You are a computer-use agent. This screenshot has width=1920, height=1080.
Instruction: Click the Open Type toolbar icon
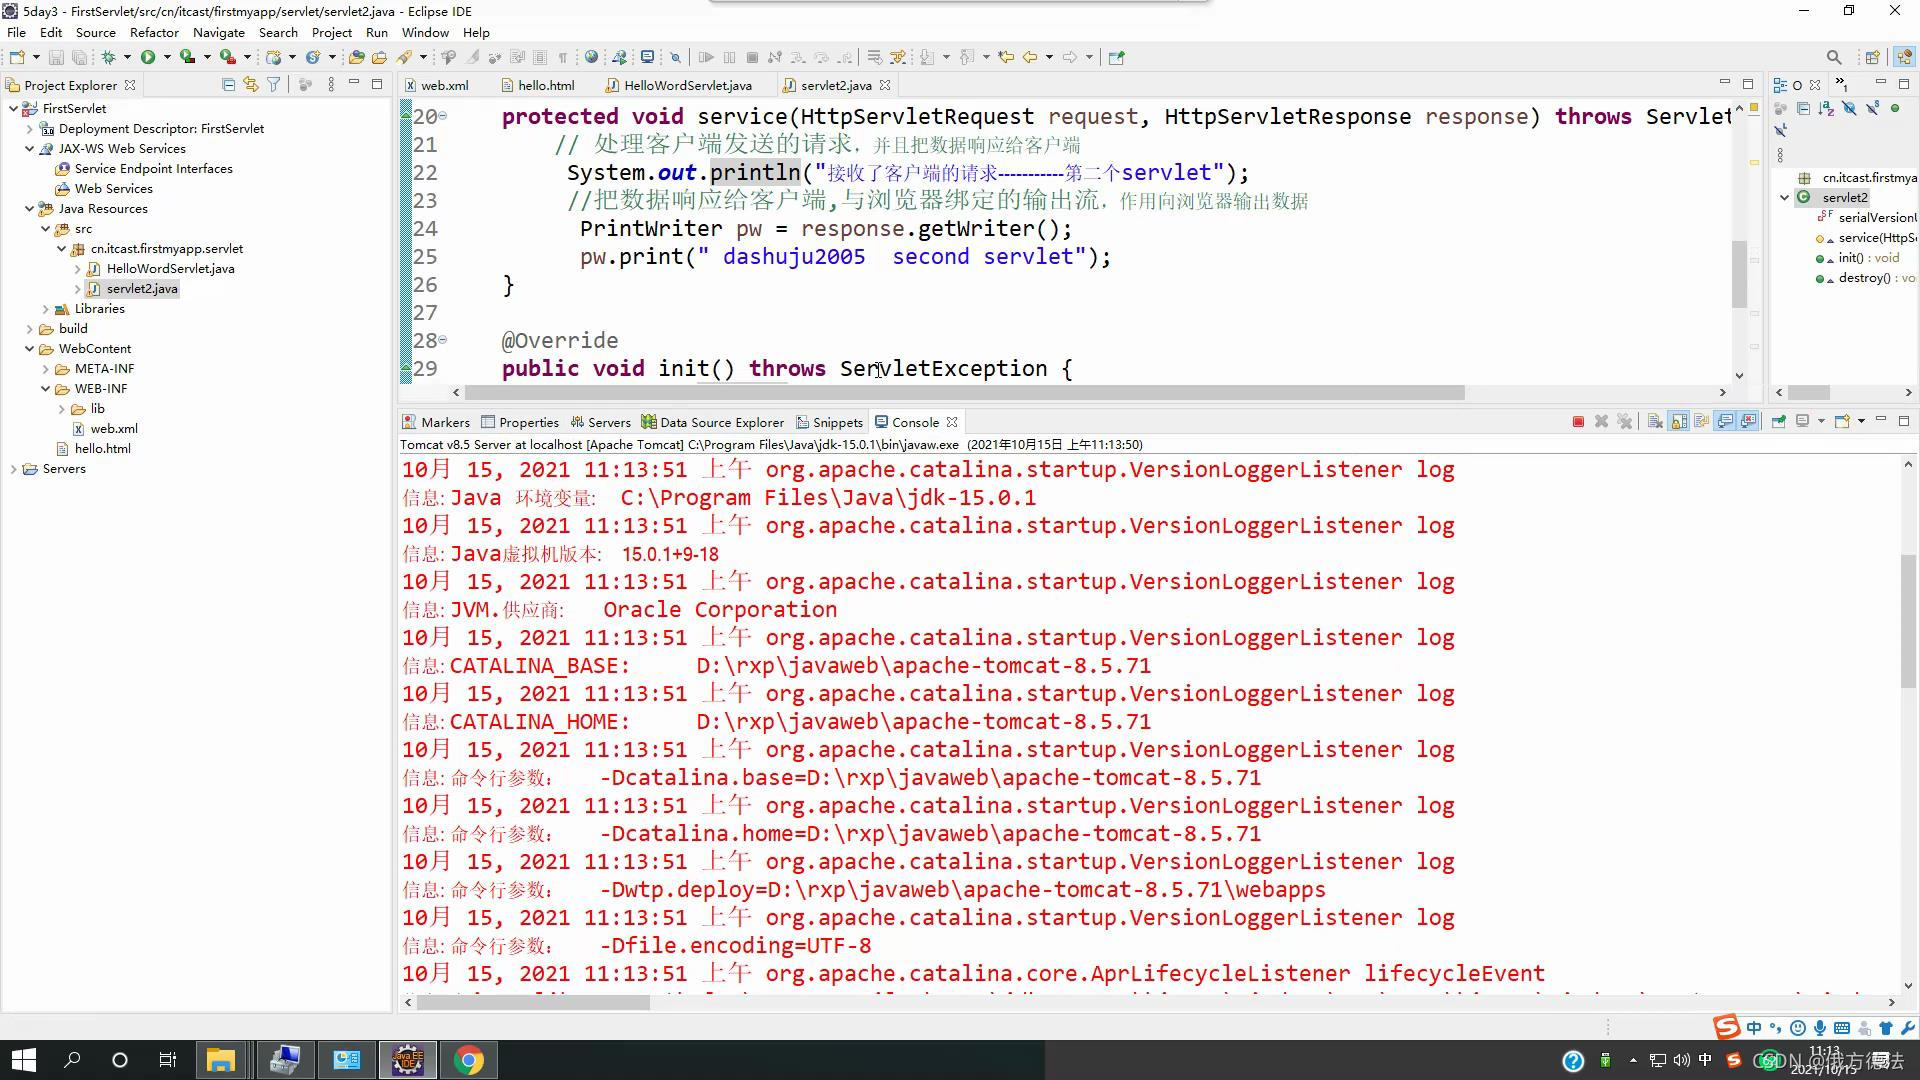pos(356,57)
